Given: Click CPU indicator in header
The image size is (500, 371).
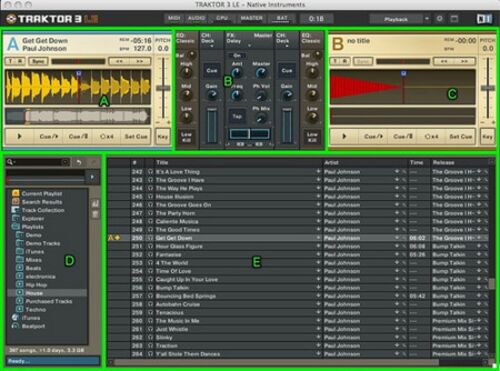Looking at the screenshot, I should (x=222, y=18).
